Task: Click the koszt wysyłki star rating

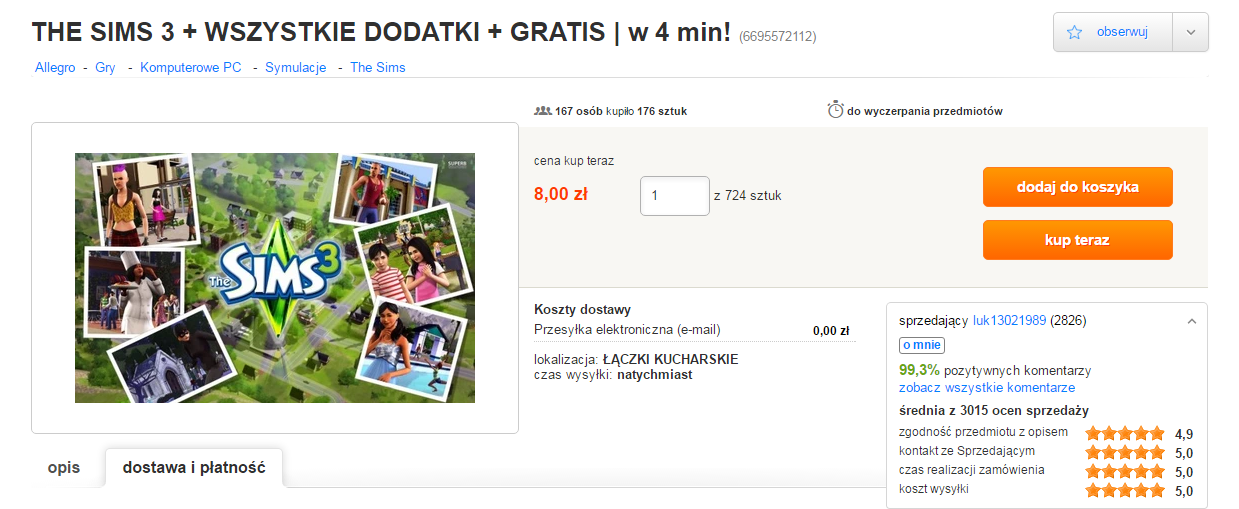Action: pos(1125,490)
